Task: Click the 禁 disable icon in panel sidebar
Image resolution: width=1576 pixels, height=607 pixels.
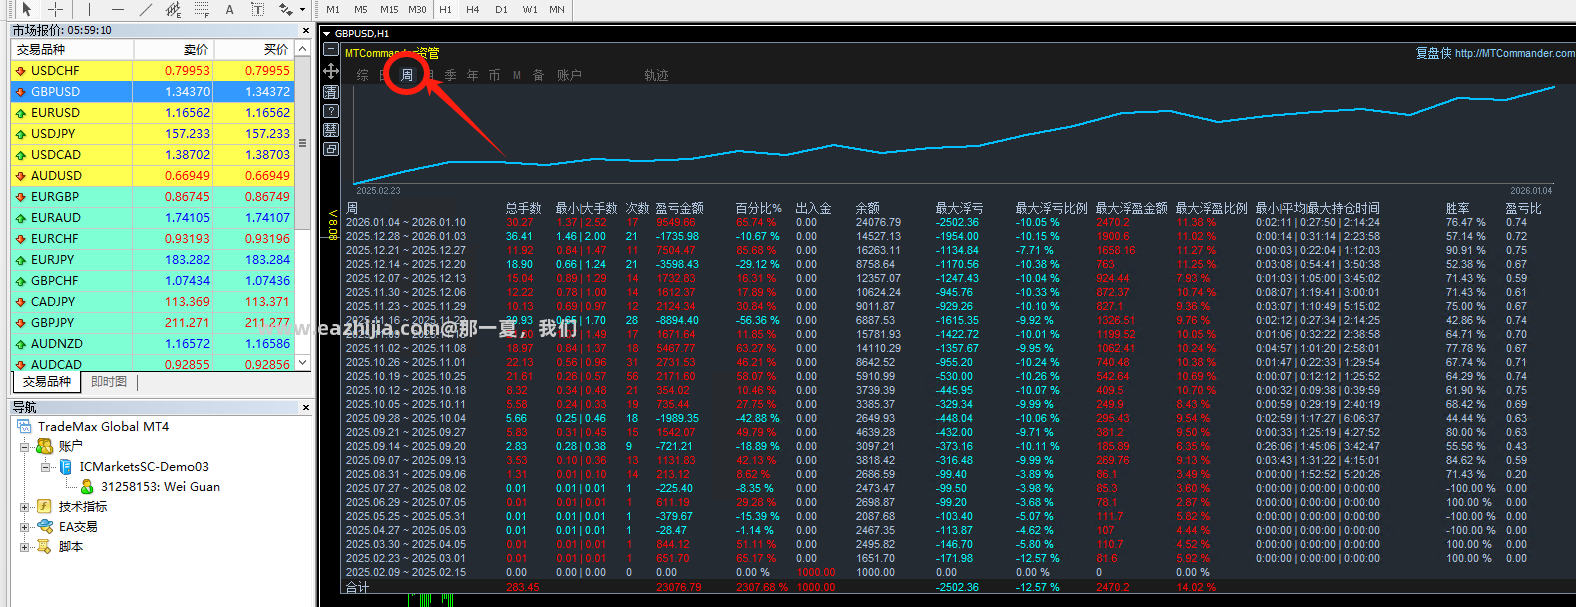Action: [x=331, y=130]
